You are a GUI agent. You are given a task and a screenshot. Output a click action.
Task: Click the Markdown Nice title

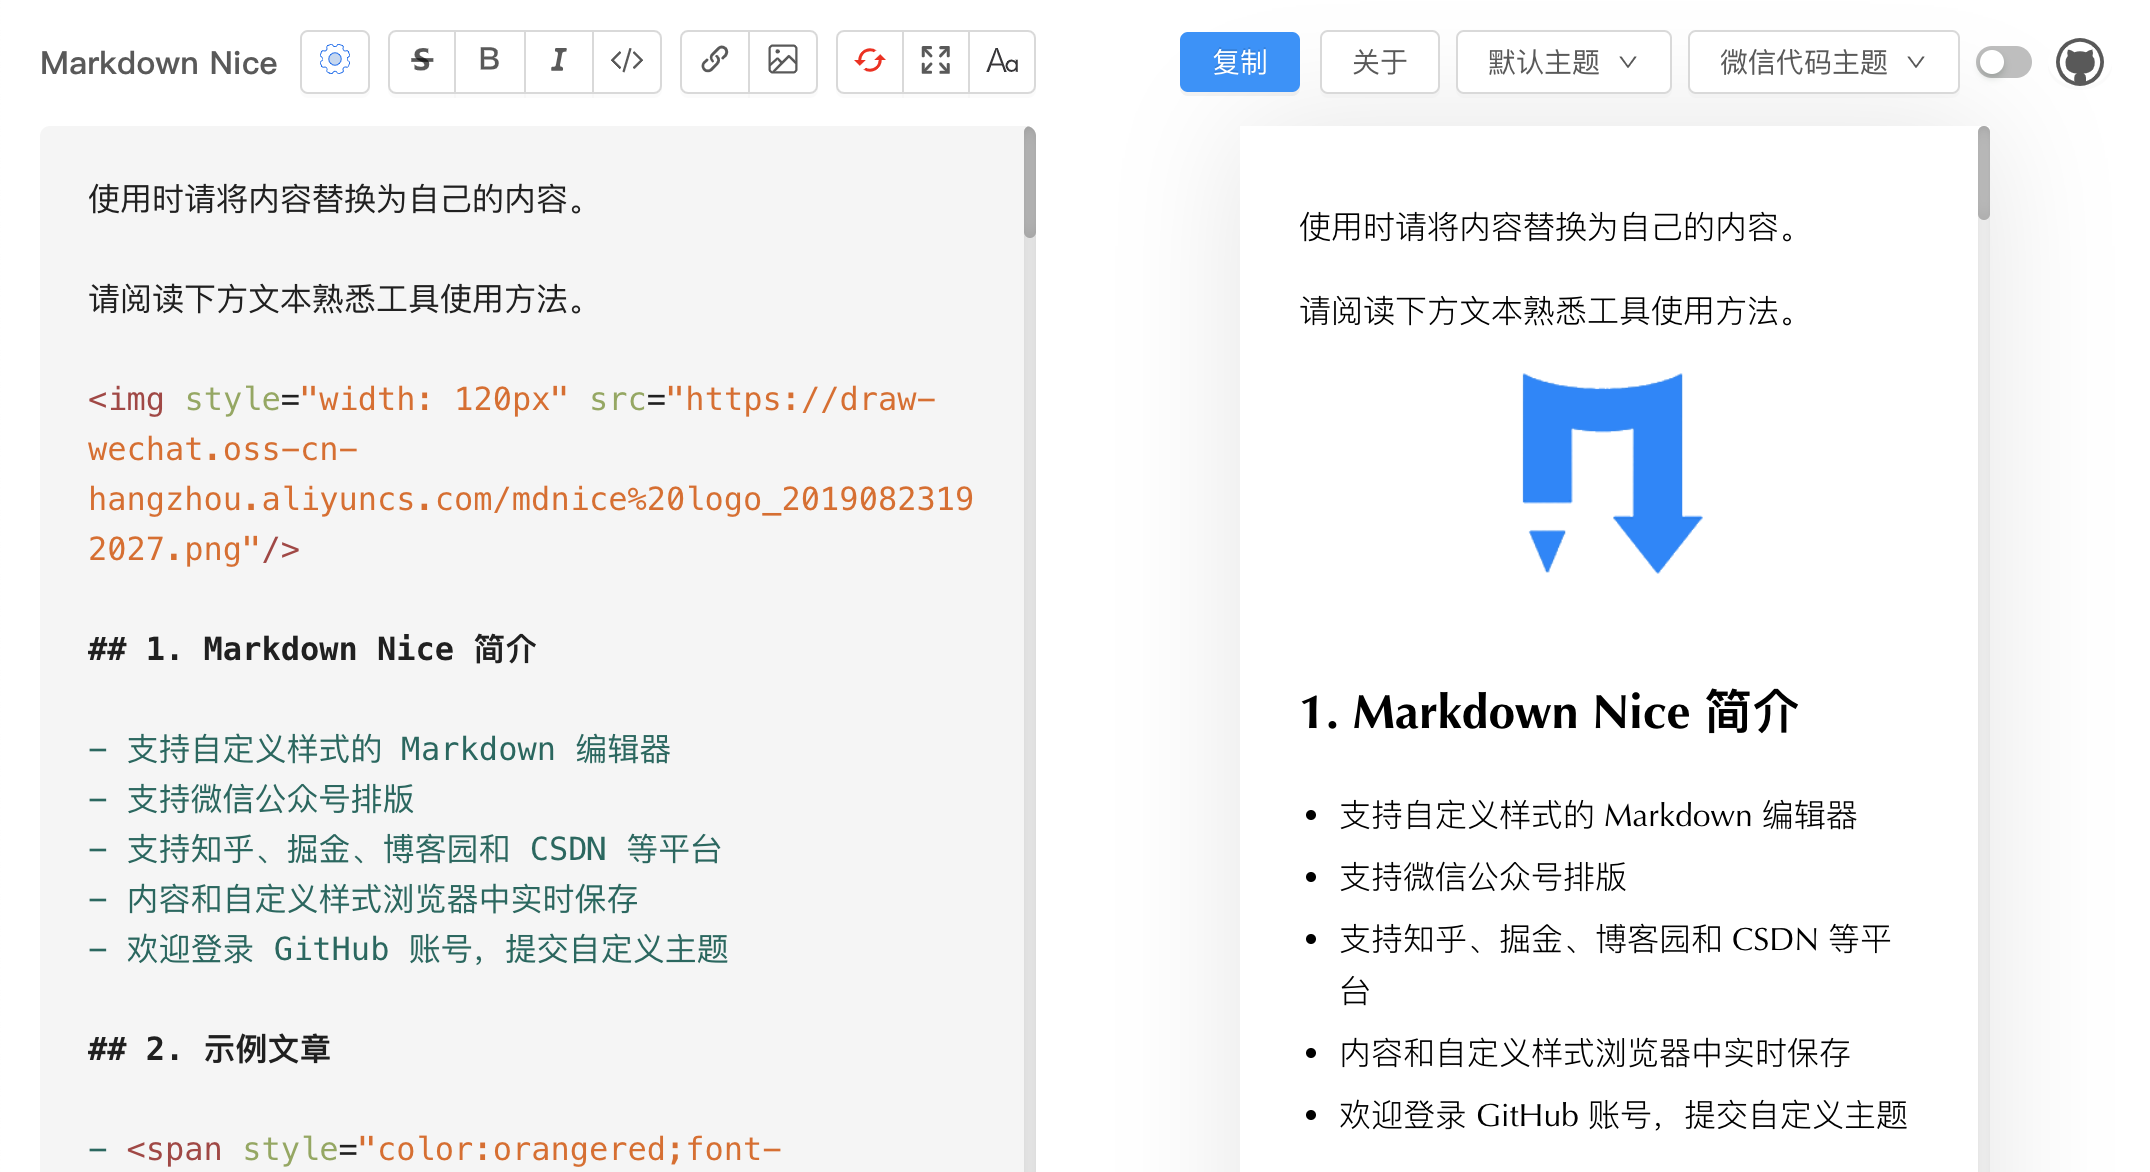[x=158, y=62]
